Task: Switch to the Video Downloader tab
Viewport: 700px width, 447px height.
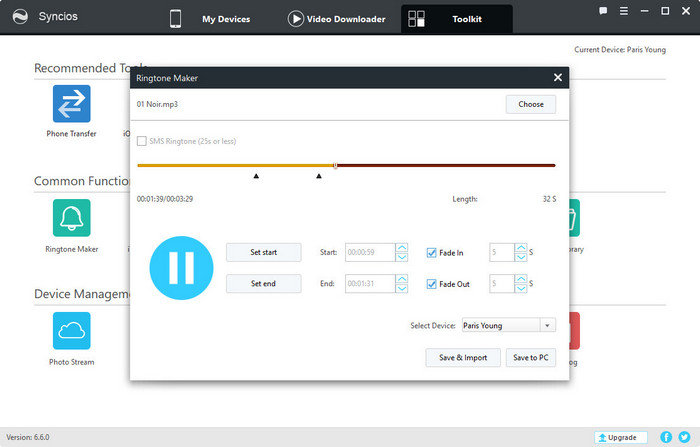Action: click(346, 19)
